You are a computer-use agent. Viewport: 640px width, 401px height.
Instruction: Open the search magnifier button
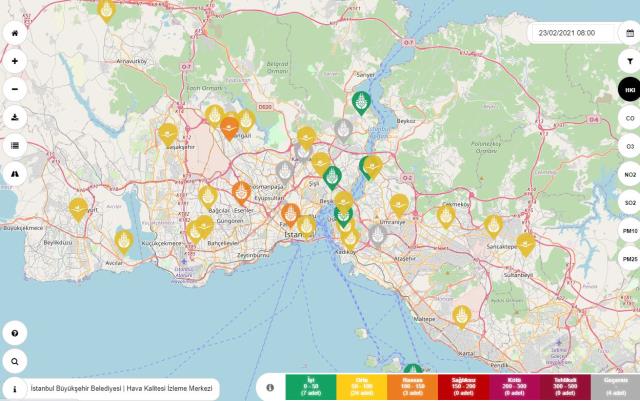coord(15,361)
